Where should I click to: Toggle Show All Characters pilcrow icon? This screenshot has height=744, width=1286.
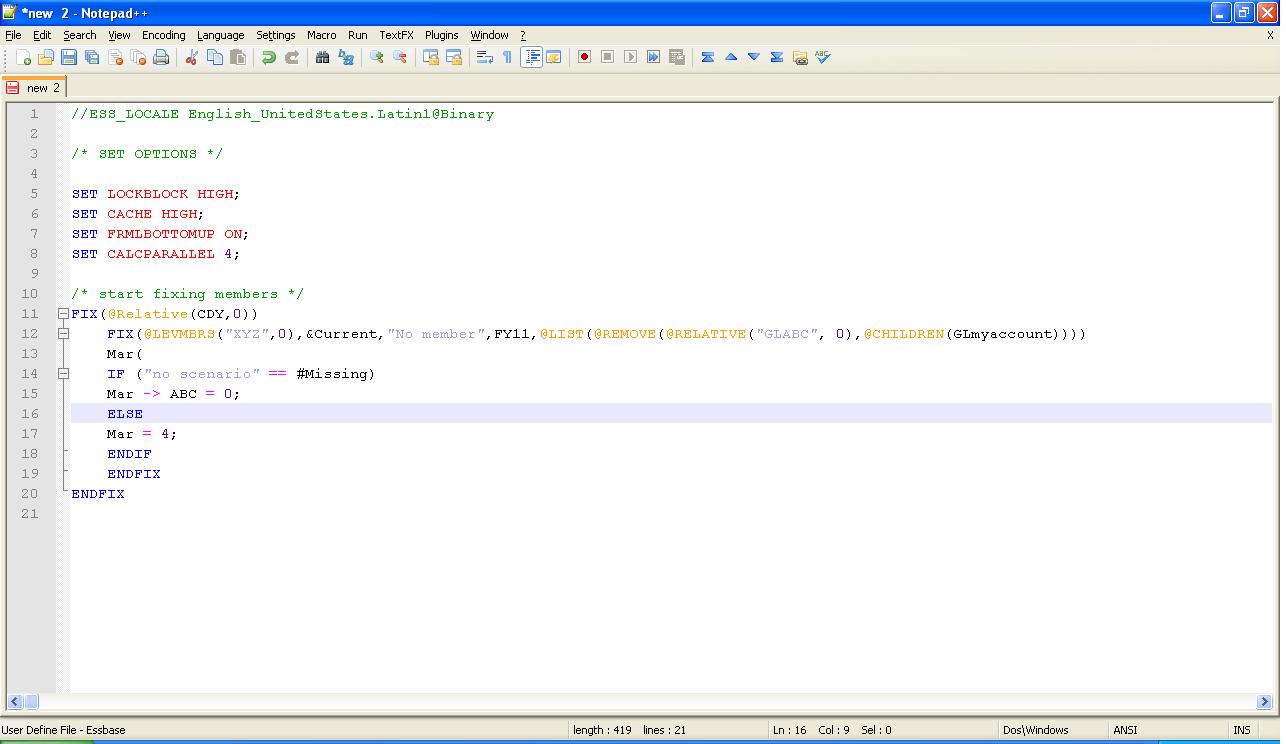507,57
